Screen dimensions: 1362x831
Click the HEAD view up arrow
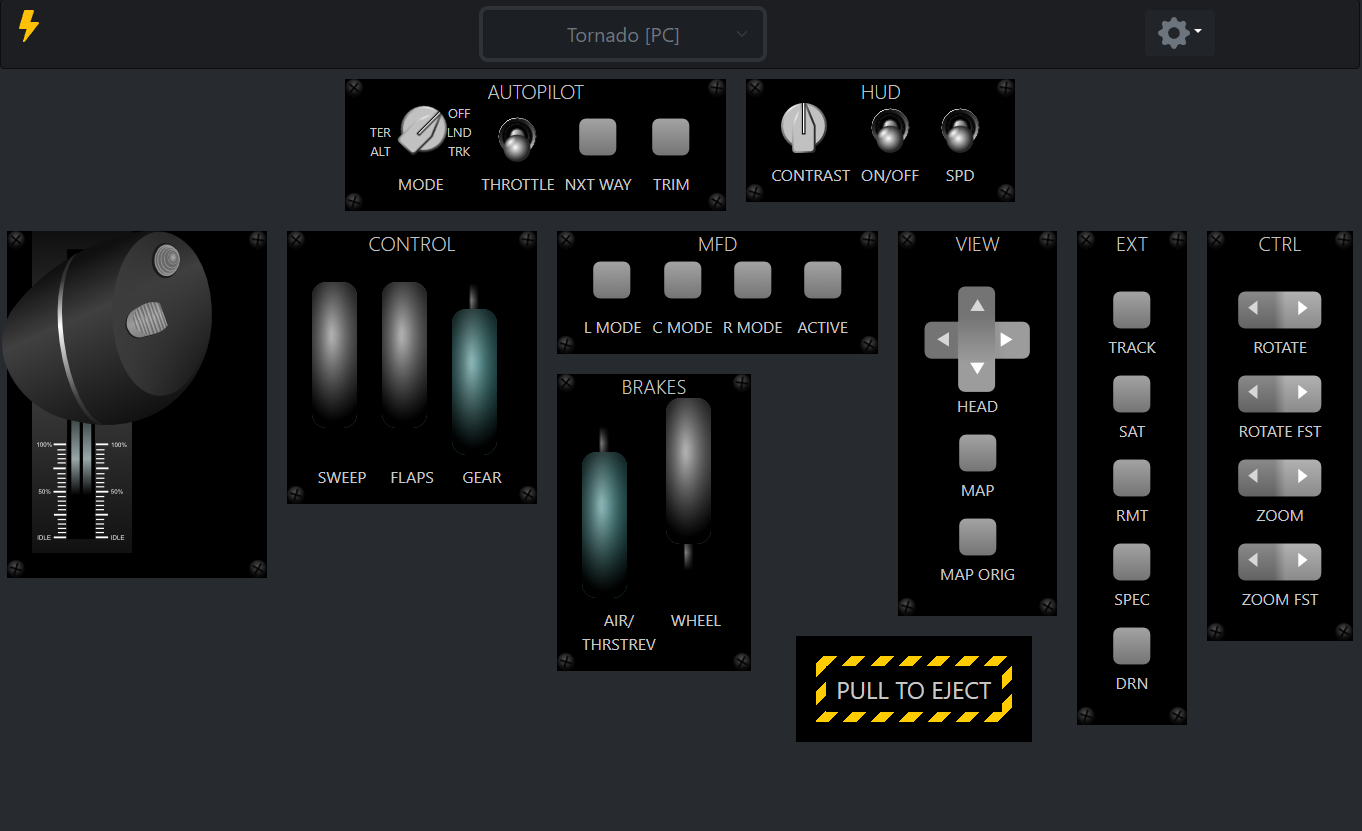coord(977,305)
